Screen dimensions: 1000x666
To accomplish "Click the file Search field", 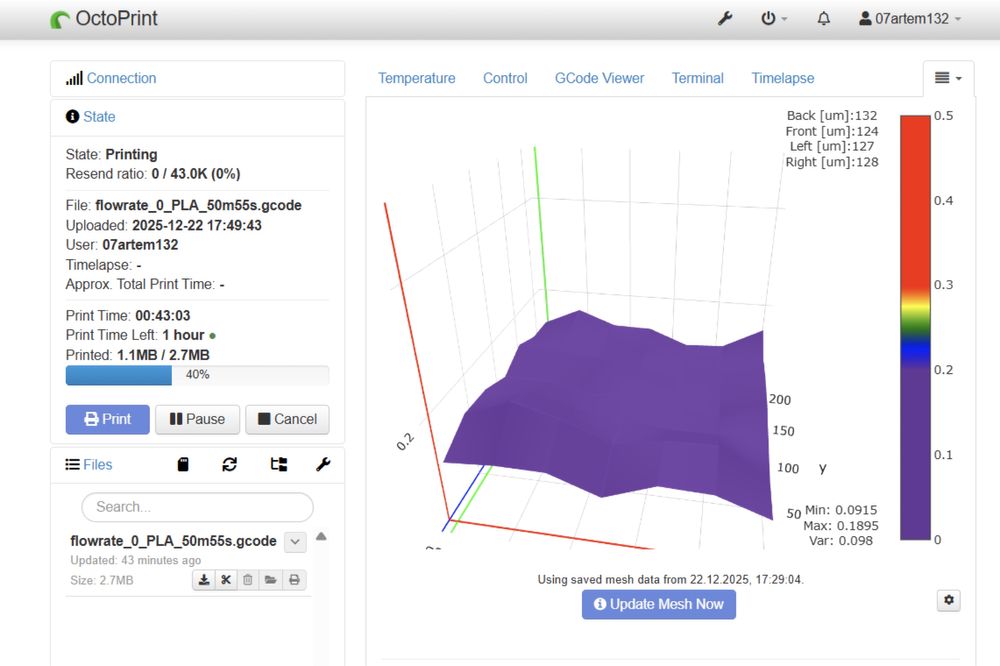I will [197, 507].
